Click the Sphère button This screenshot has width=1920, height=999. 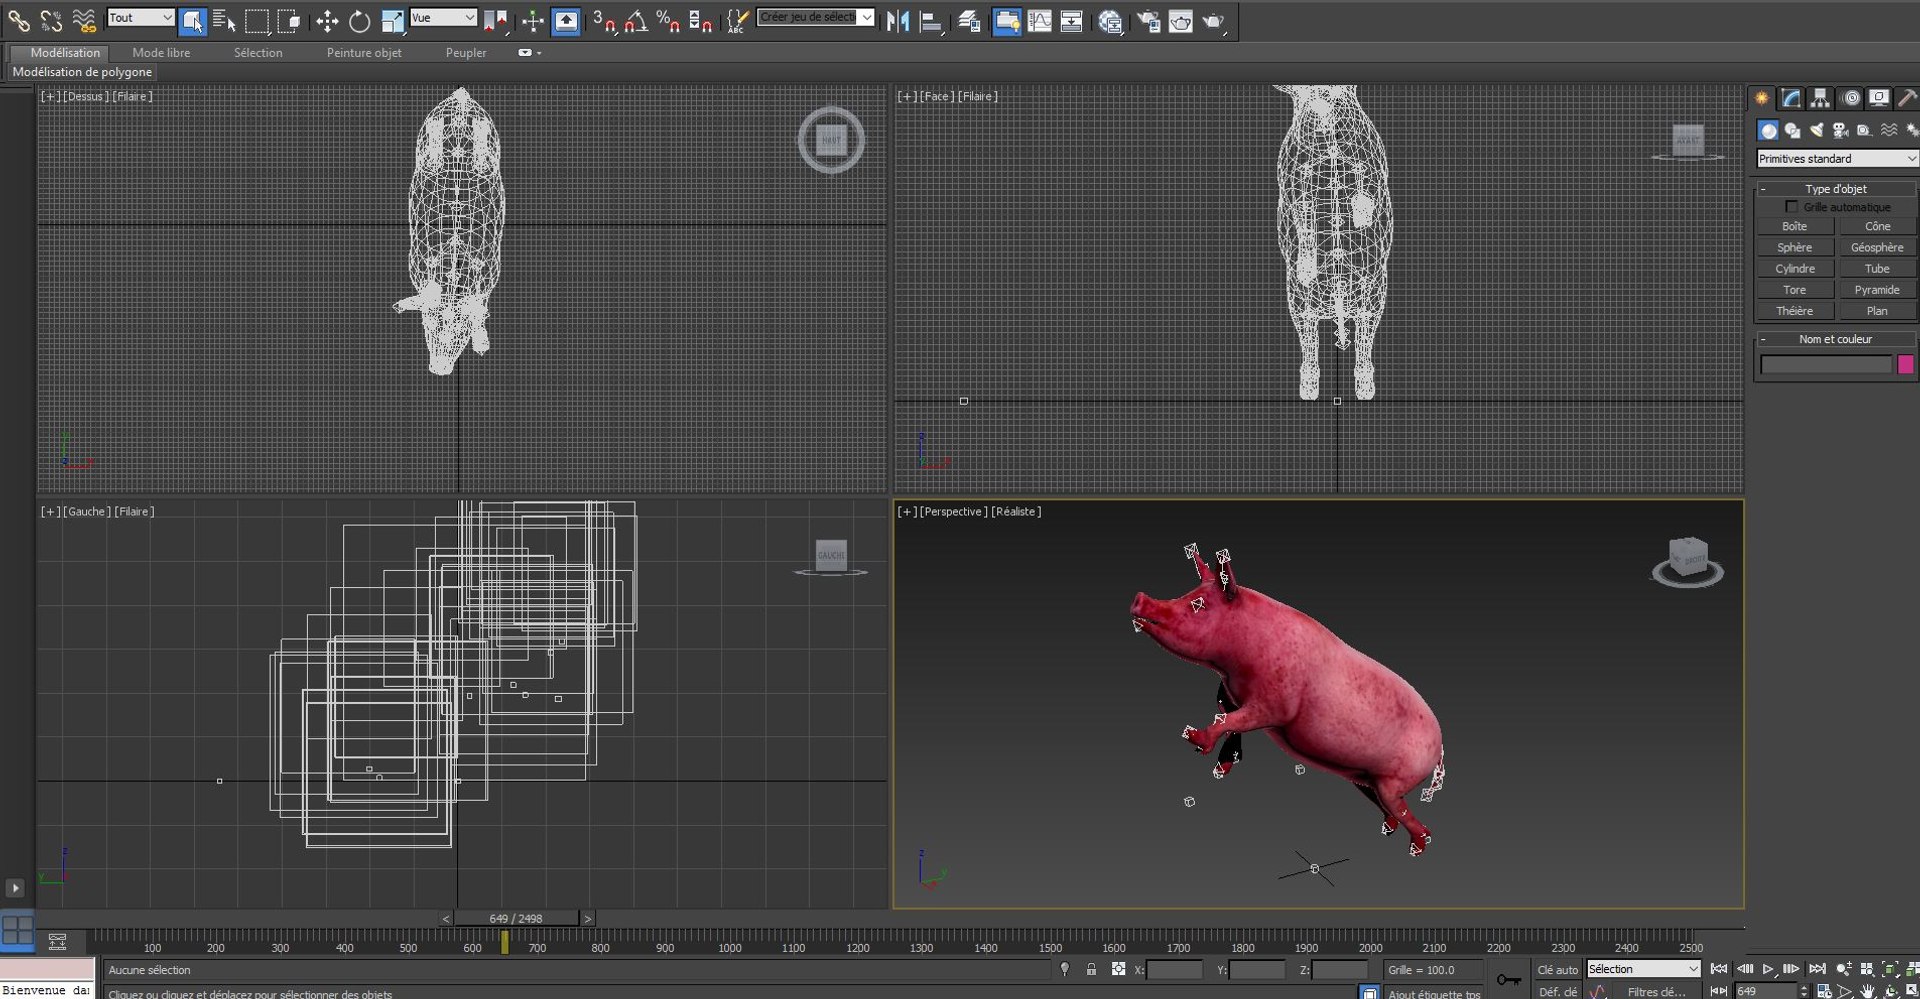(1795, 248)
